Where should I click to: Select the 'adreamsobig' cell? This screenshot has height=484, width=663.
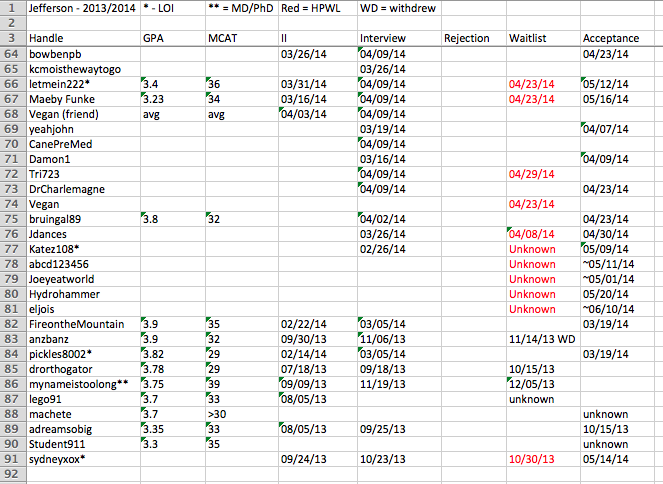(83, 429)
